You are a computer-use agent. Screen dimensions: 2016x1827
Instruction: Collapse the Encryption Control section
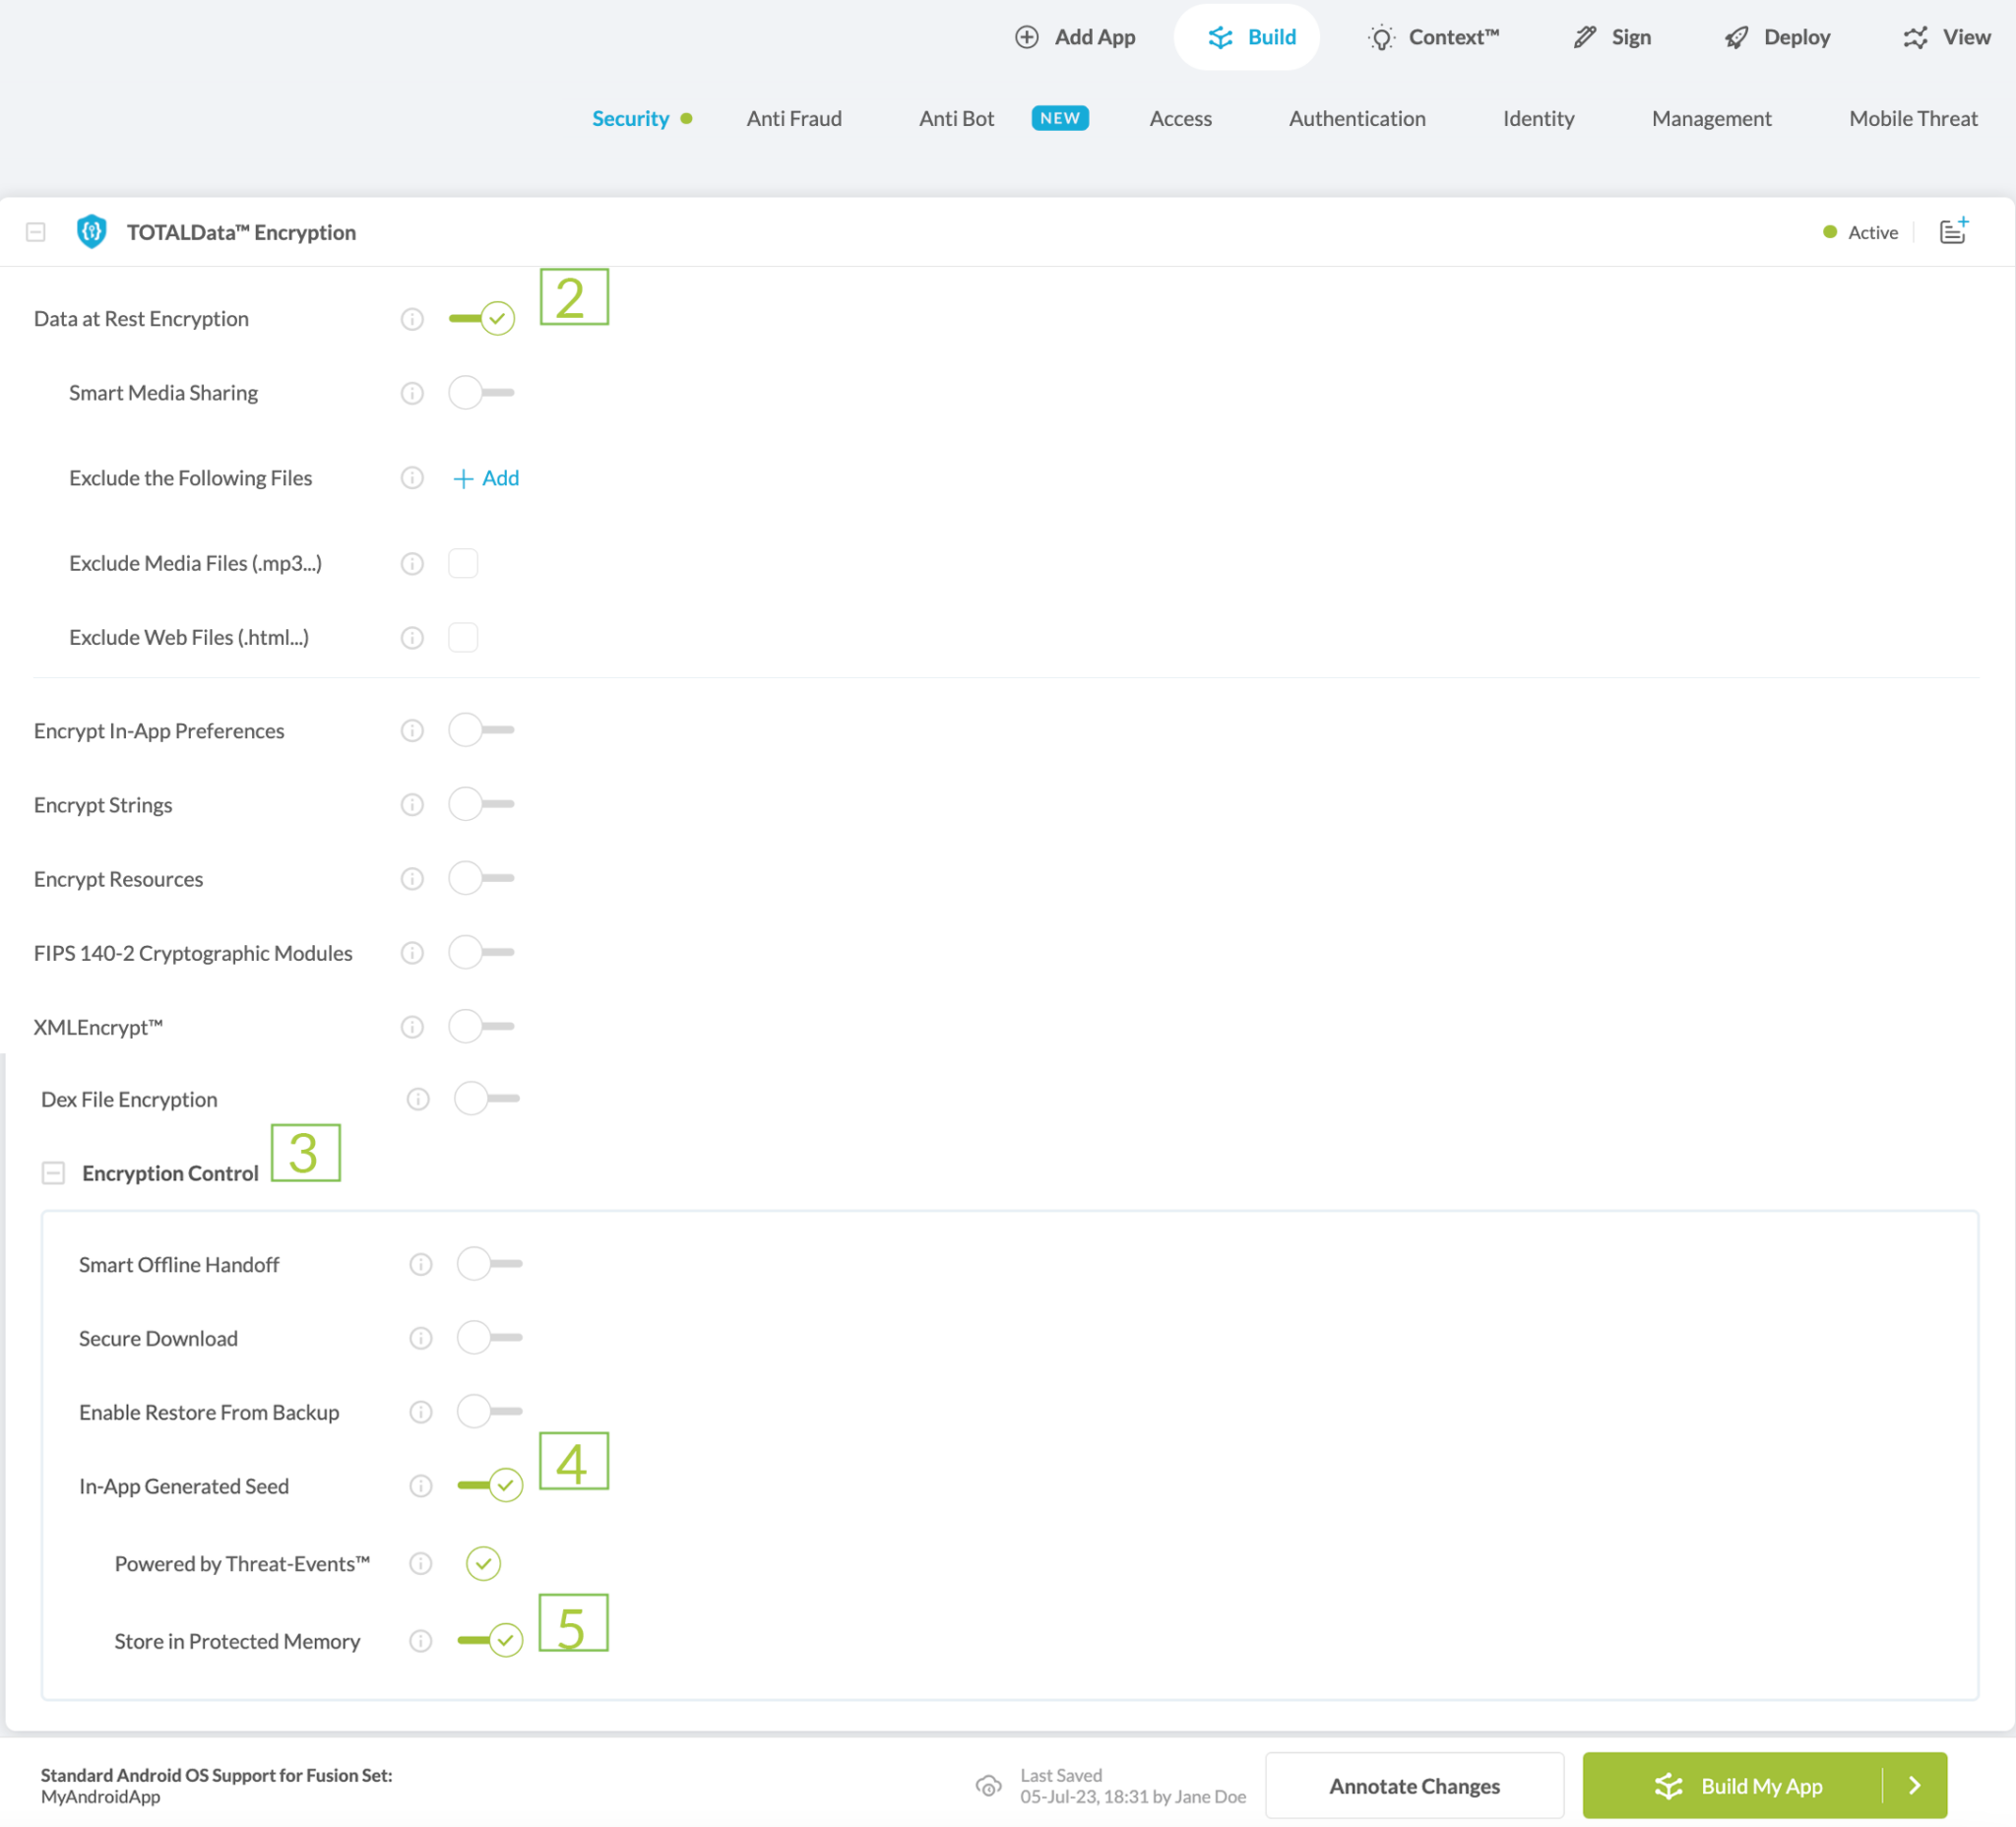pyautogui.click(x=53, y=1173)
